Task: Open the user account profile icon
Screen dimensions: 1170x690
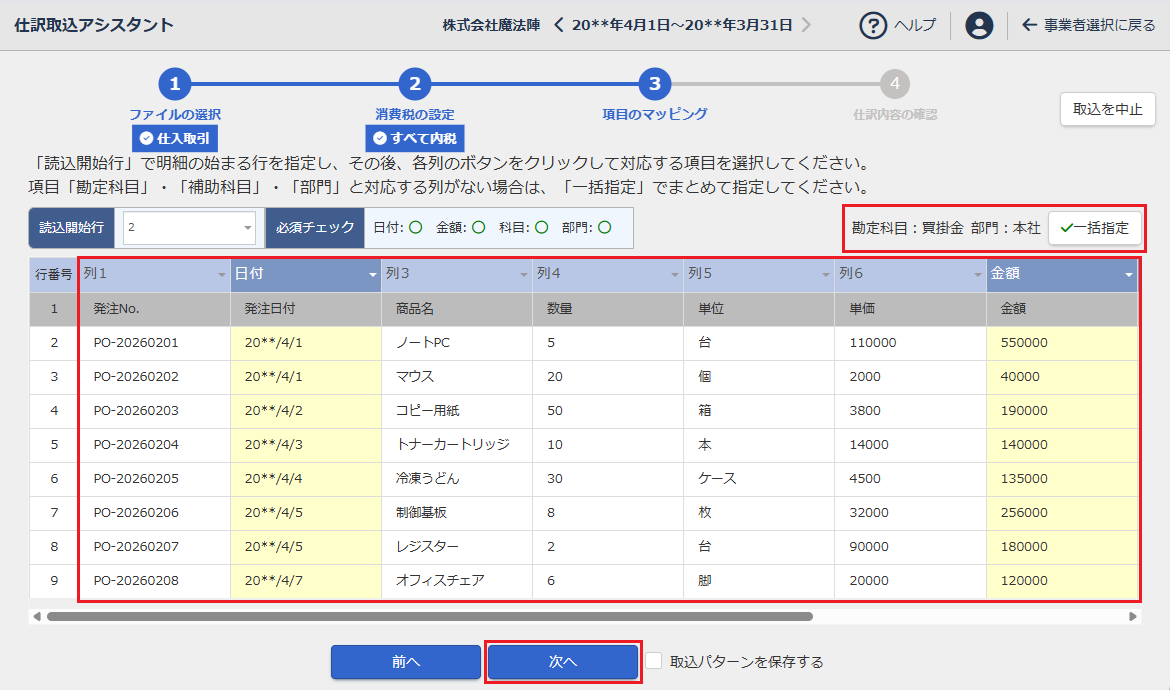Action: (x=979, y=25)
